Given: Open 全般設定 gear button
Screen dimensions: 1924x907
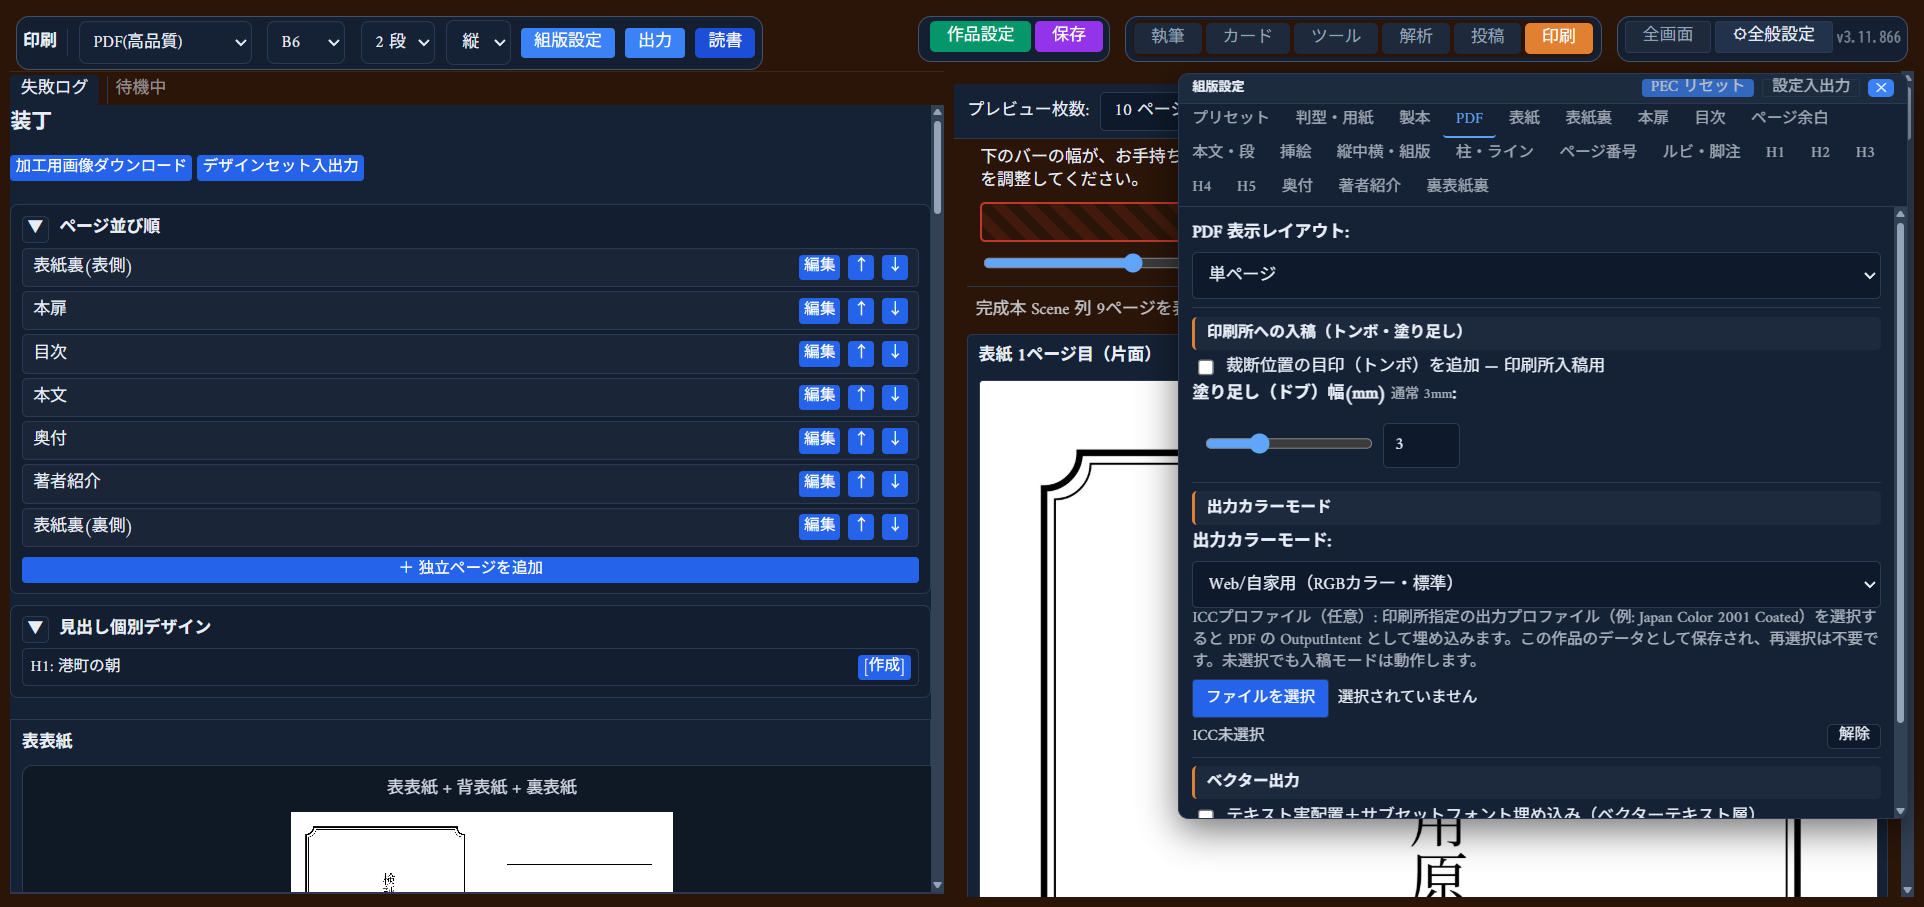Looking at the screenshot, I should pos(1773,36).
